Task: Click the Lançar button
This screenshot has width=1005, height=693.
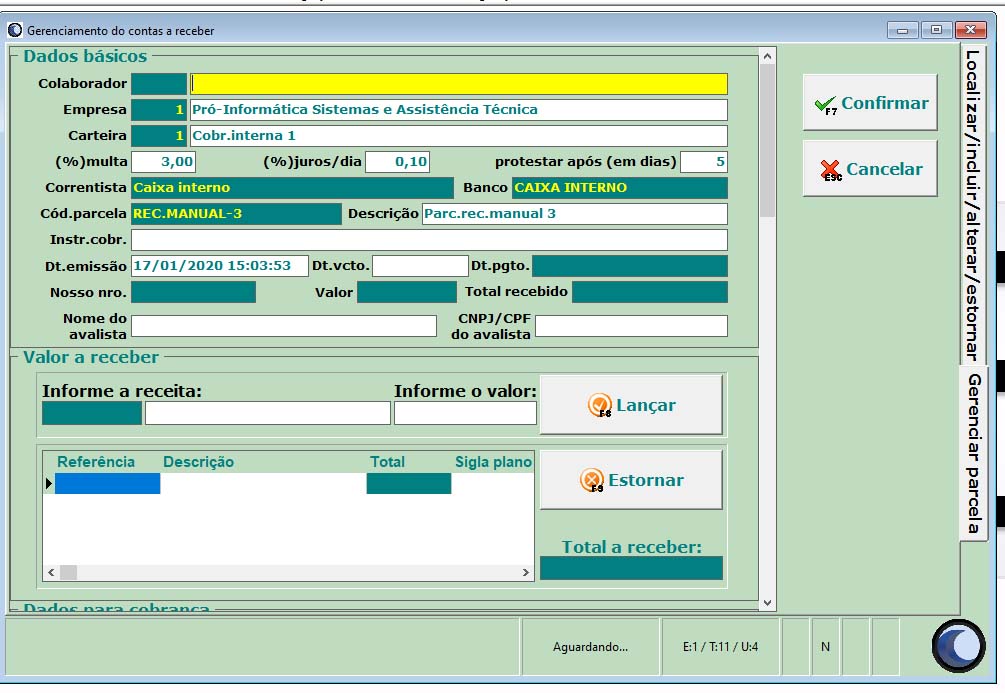Action: (x=631, y=405)
